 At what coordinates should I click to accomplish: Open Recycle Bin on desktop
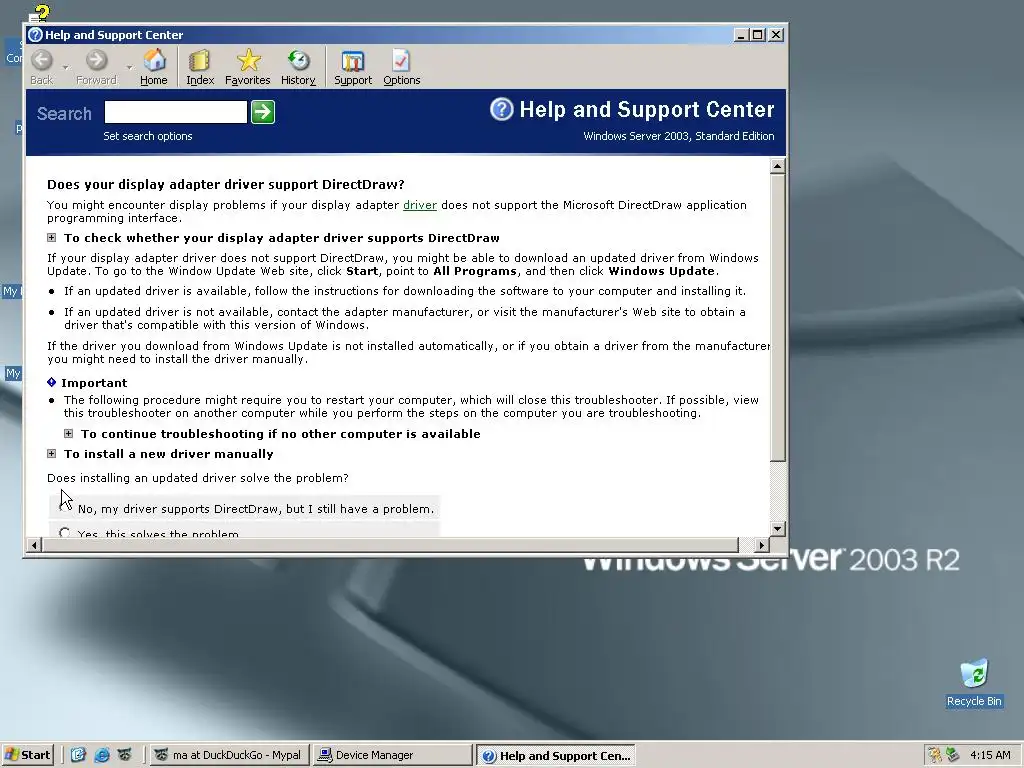click(x=974, y=683)
